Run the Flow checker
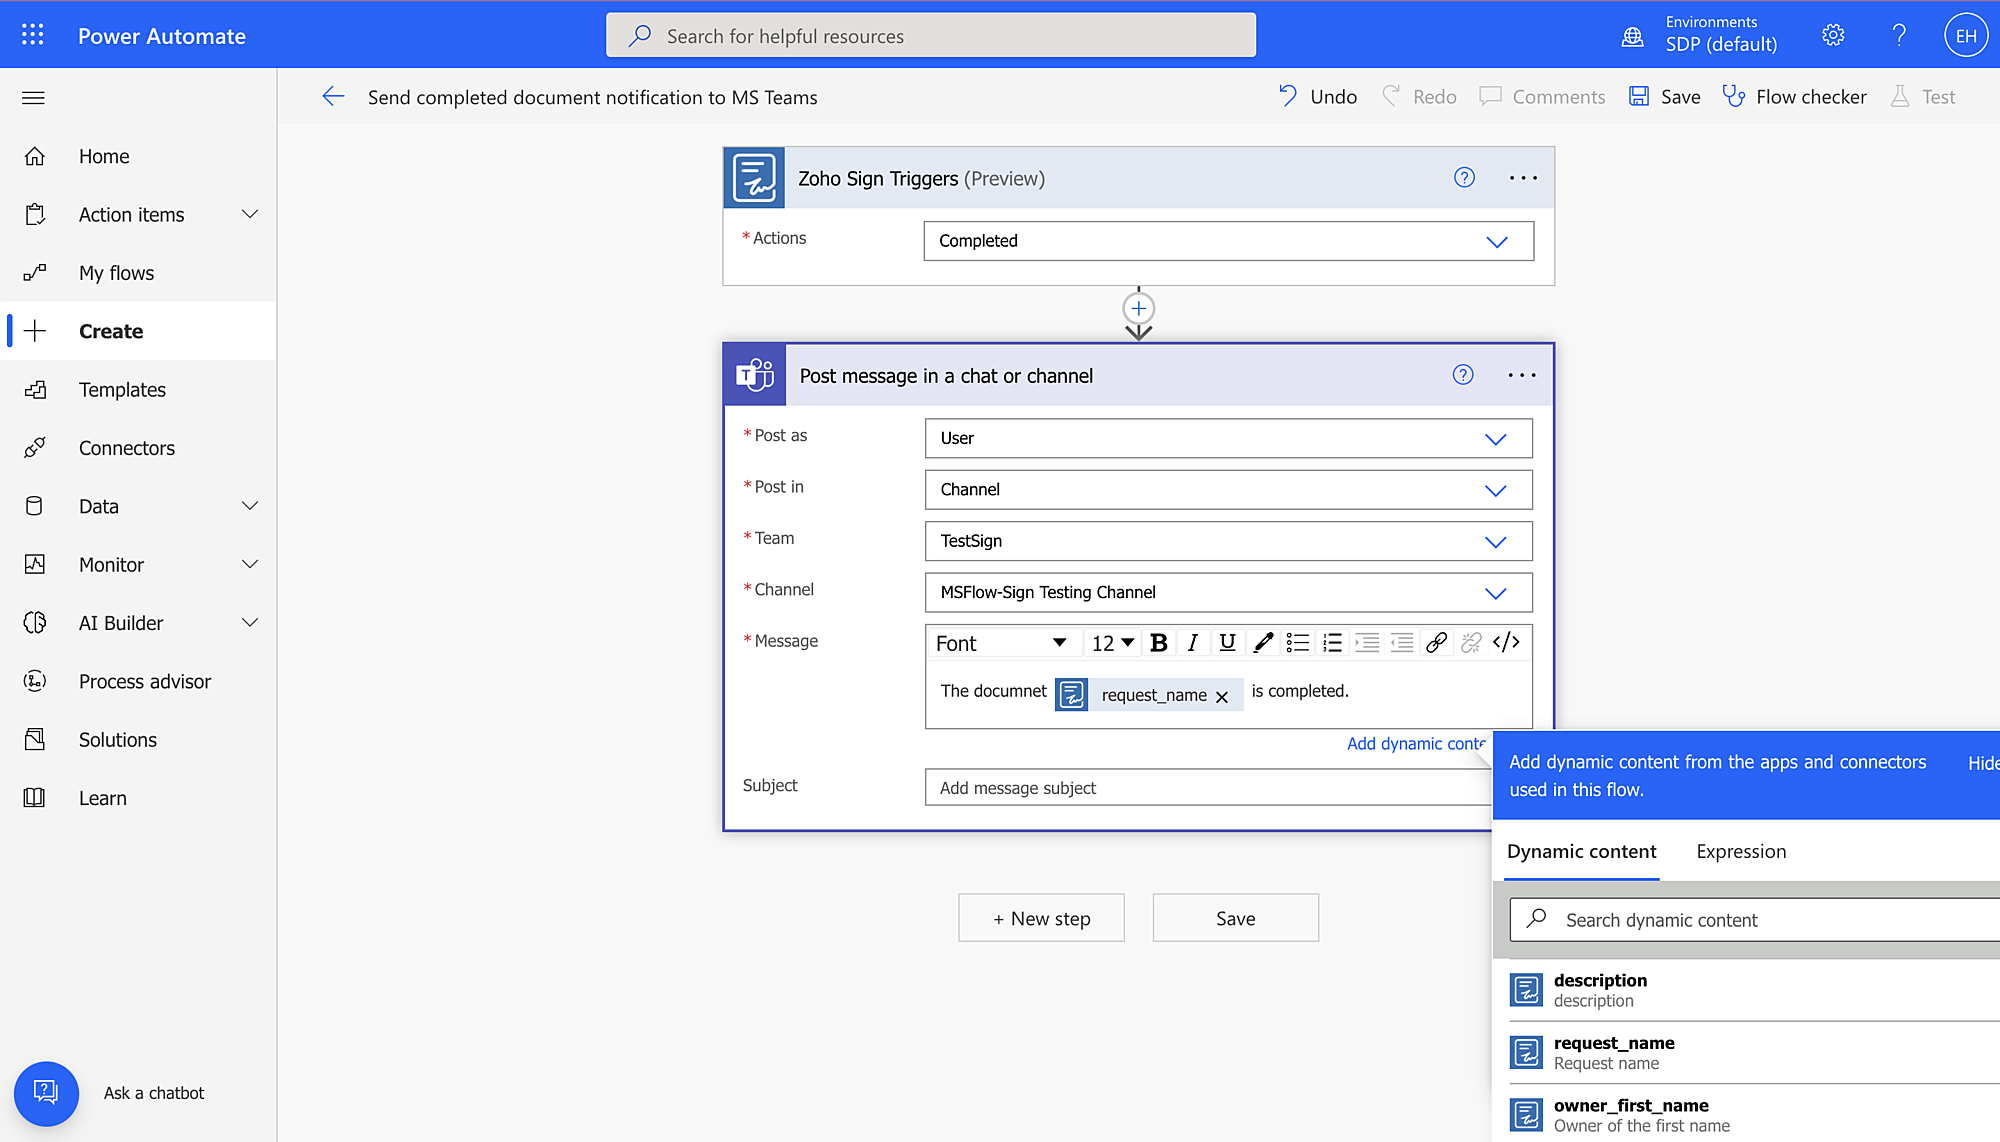2000x1142 pixels. pyautogui.click(x=1794, y=96)
